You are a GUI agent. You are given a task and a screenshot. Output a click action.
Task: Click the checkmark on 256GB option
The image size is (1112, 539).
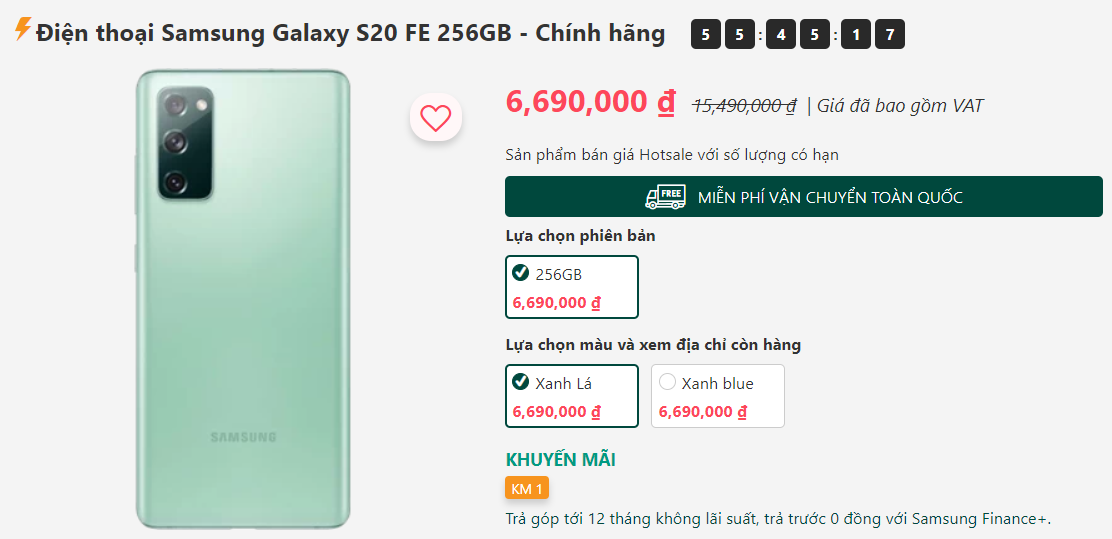[521, 272]
